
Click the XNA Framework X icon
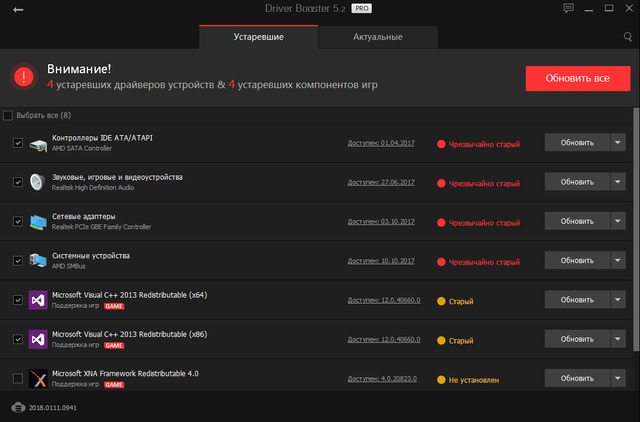click(38, 379)
